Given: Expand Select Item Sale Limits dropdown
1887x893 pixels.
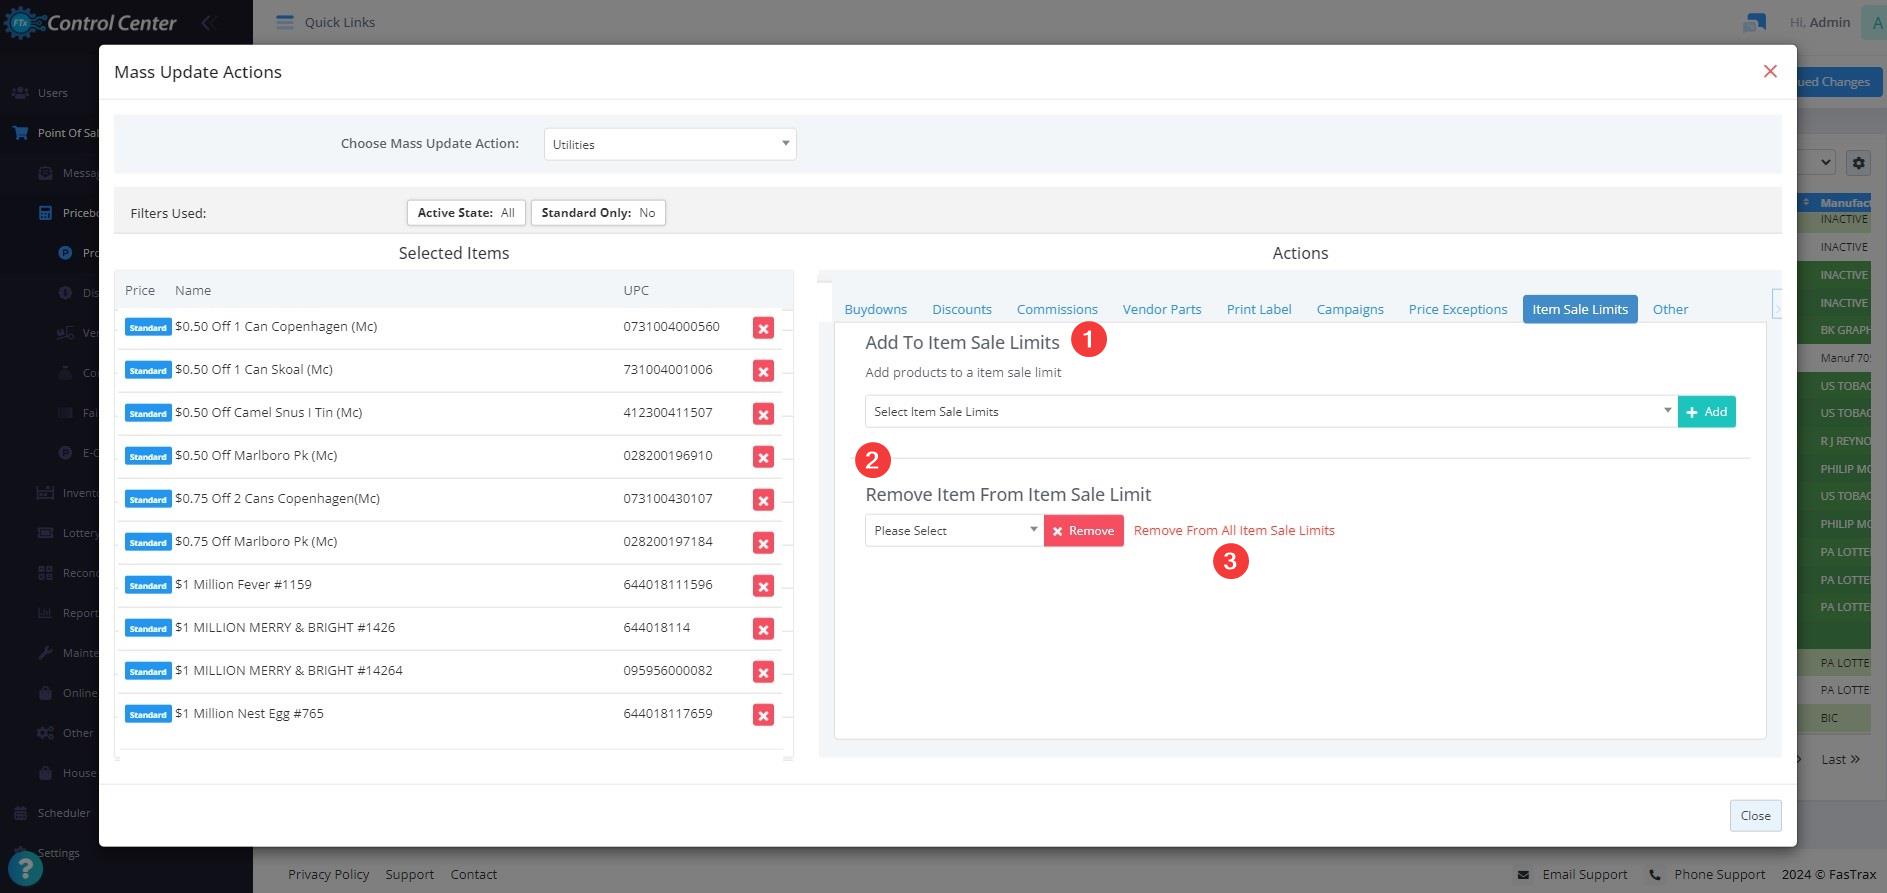Looking at the screenshot, I should click(x=1270, y=412).
